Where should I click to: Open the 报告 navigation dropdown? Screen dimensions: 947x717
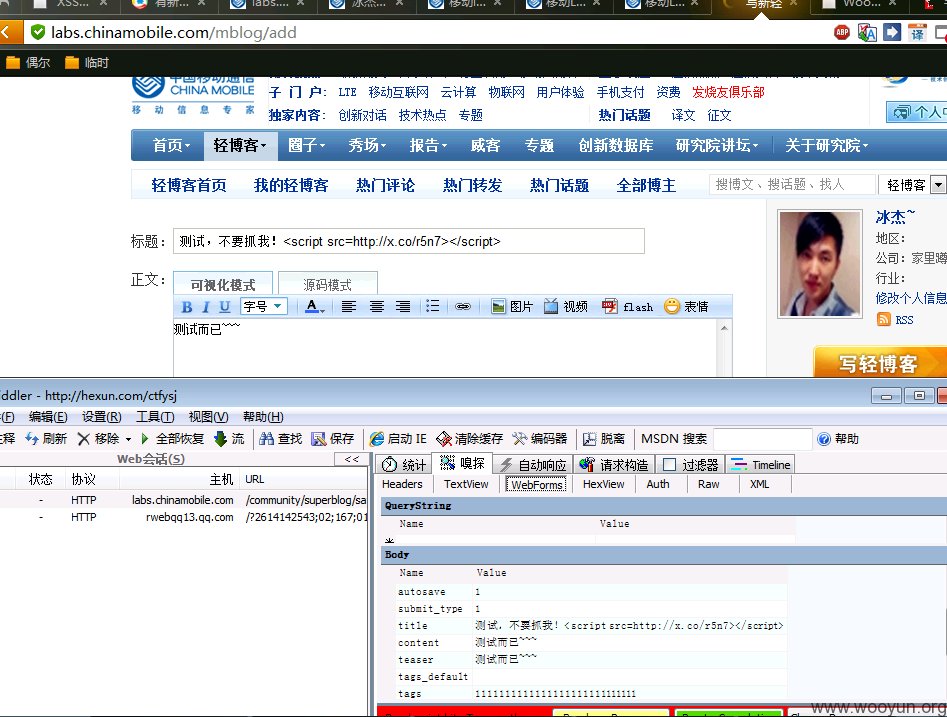(x=428, y=146)
